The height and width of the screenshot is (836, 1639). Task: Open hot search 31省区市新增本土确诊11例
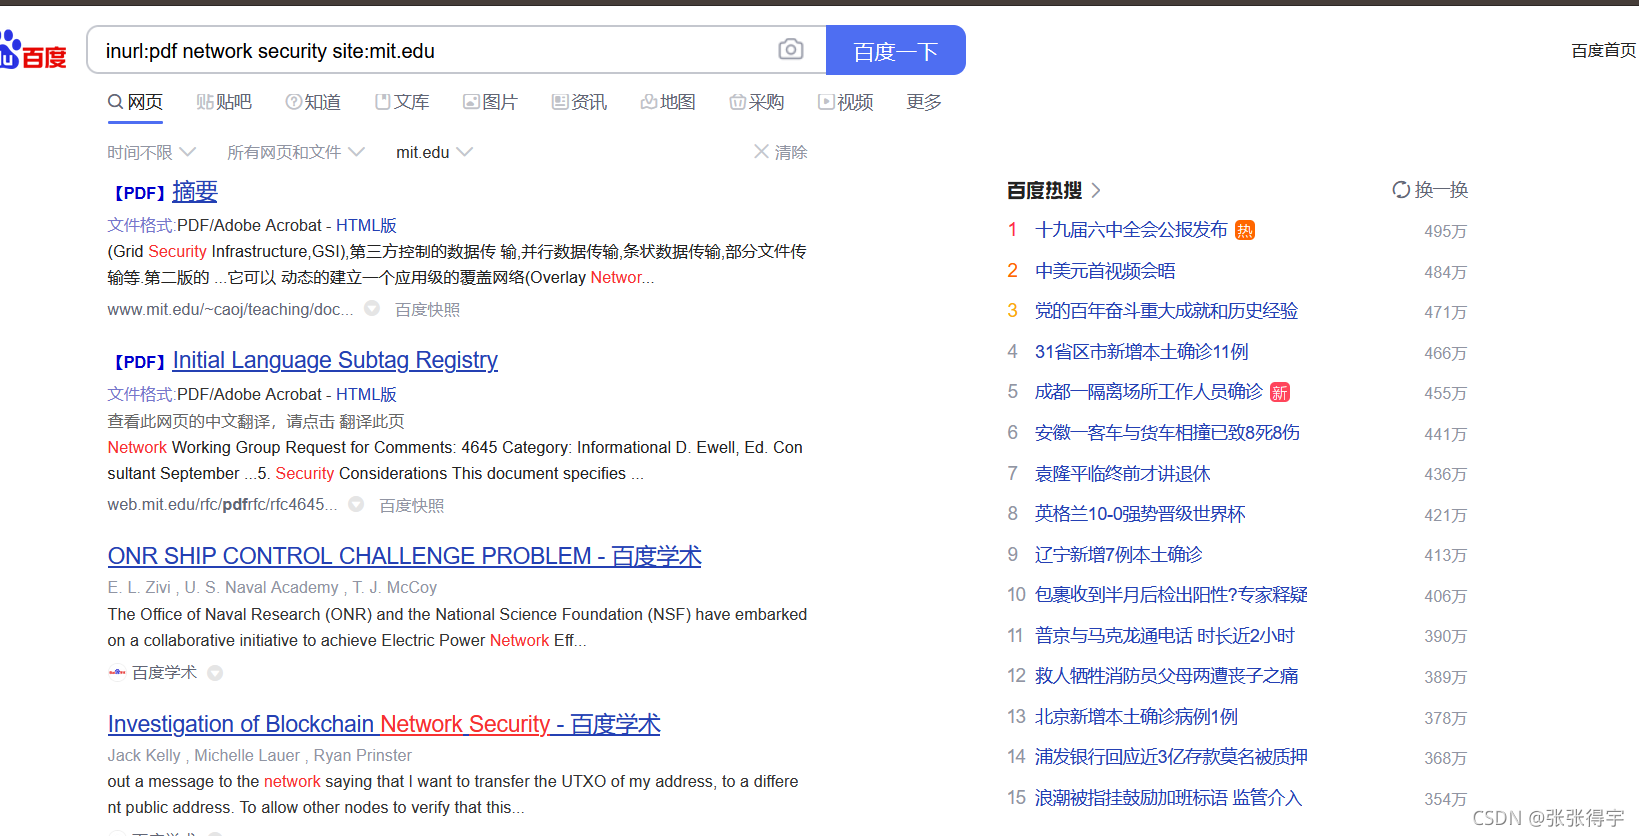click(1141, 352)
